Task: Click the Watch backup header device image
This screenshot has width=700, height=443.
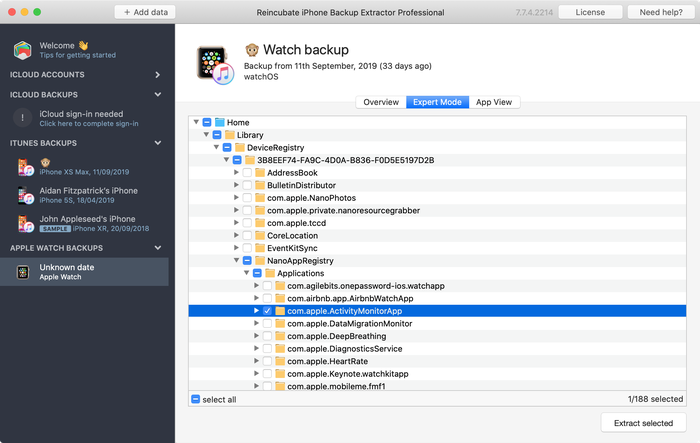Action: pos(215,64)
